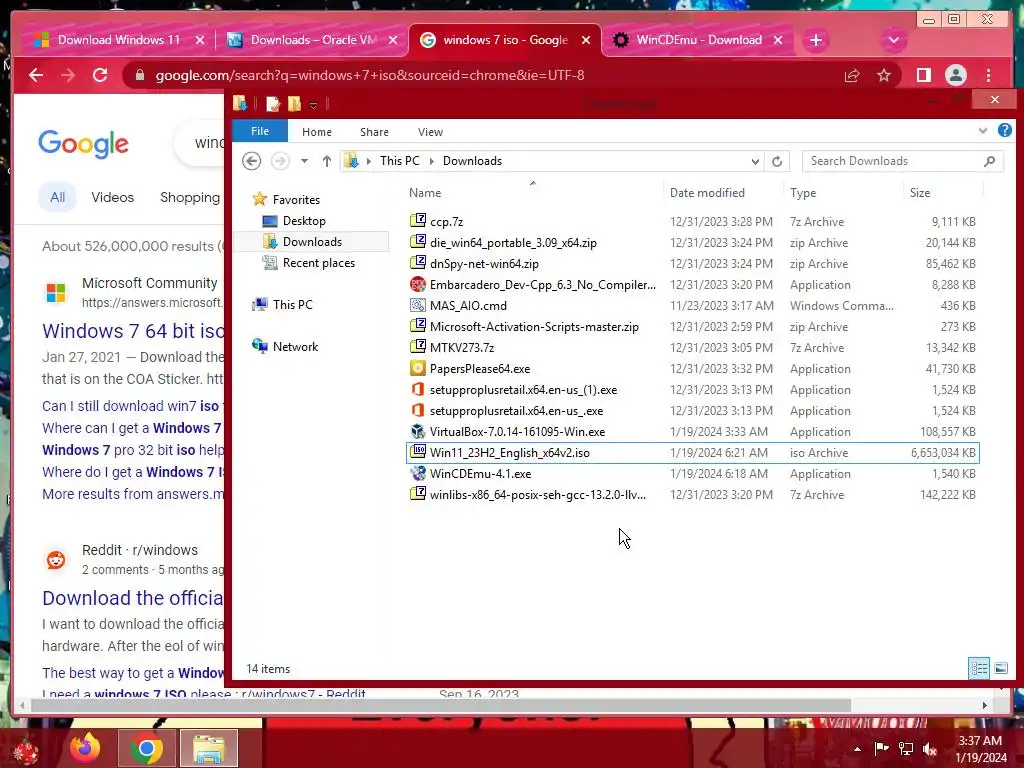
Task: Expand recent locations dropdown in Explorer
Action: pyautogui.click(x=304, y=161)
